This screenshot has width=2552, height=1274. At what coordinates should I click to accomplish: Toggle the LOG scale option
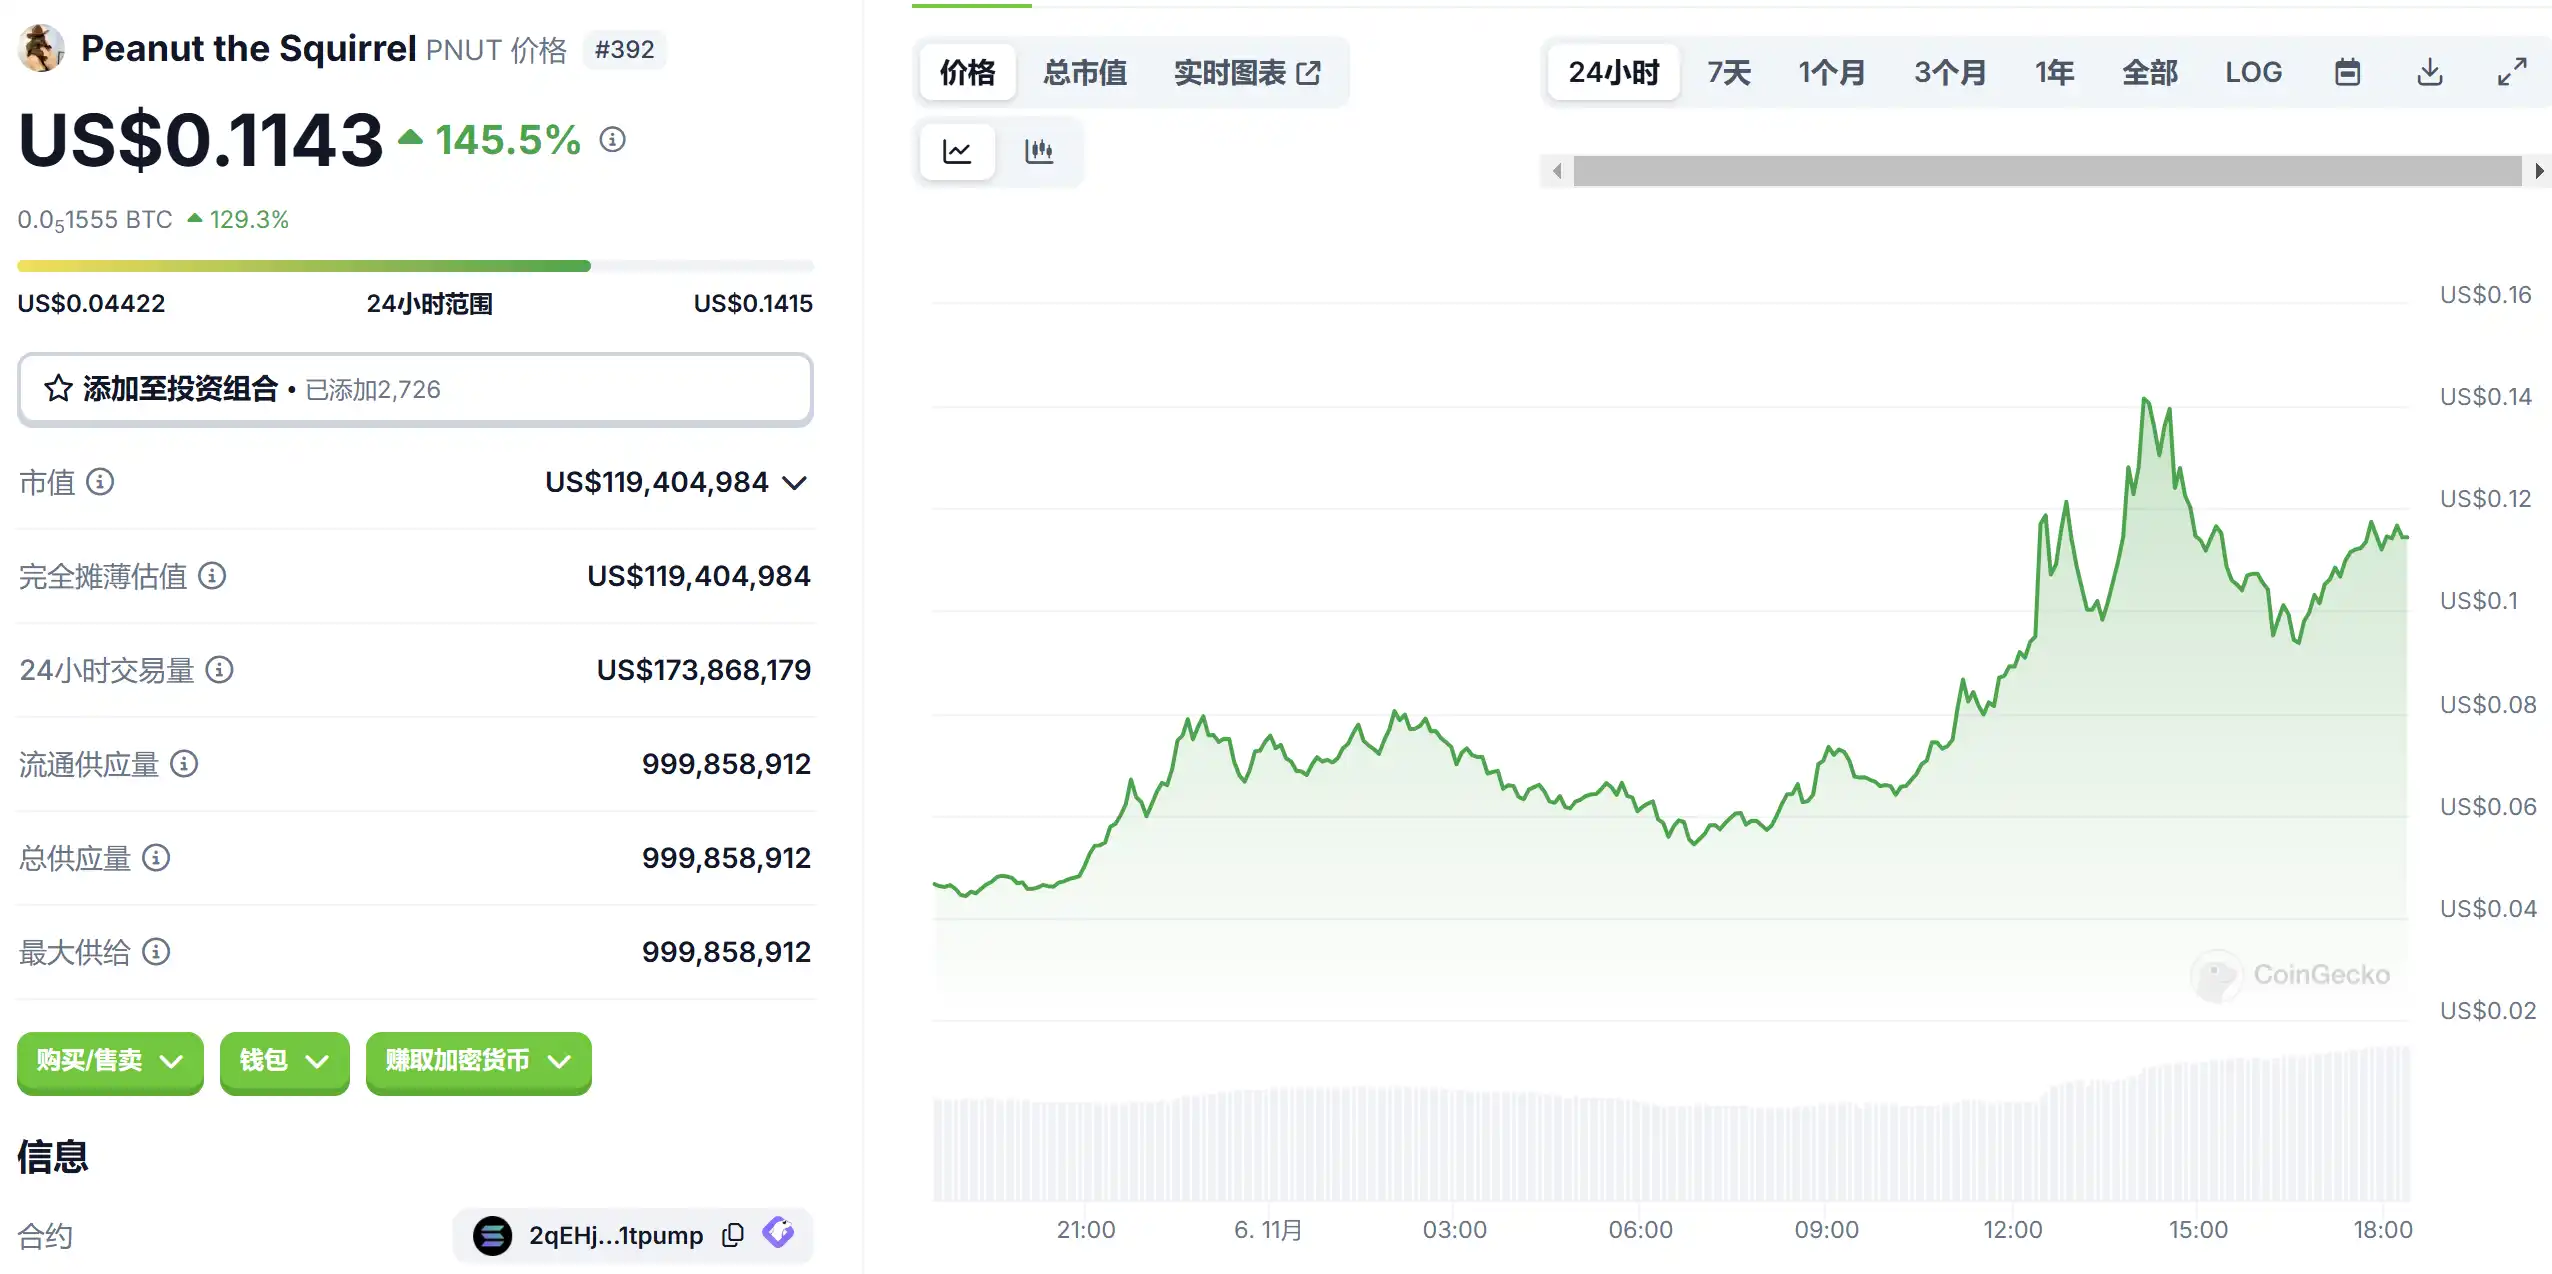point(2253,72)
